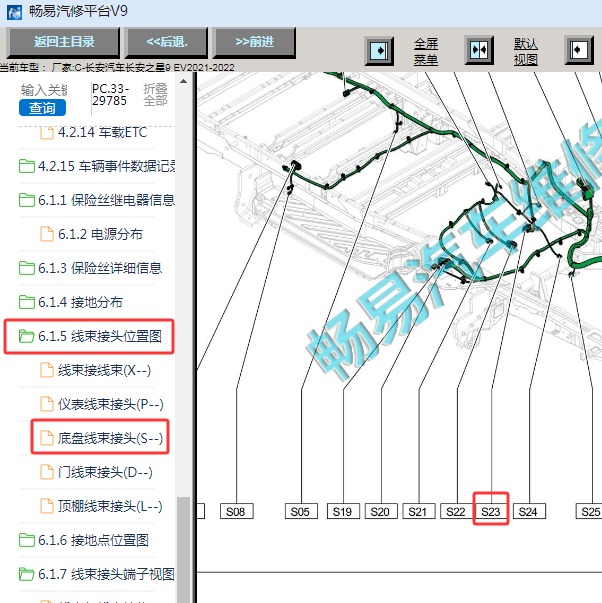Viewport: 602px width, 603px height.
Task: Focus the 输入关键 keyword input field
Action: (43, 90)
